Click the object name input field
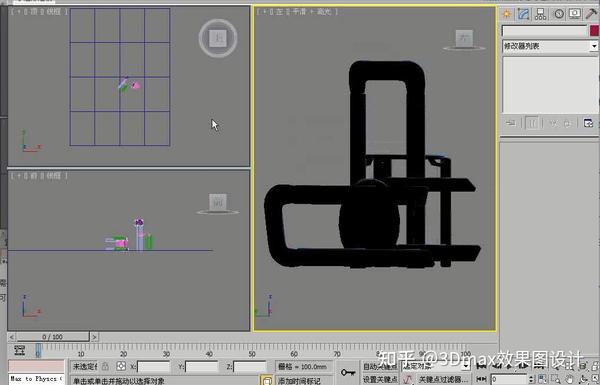The height and width of the screenshot is (385, 600). point(545,31)
